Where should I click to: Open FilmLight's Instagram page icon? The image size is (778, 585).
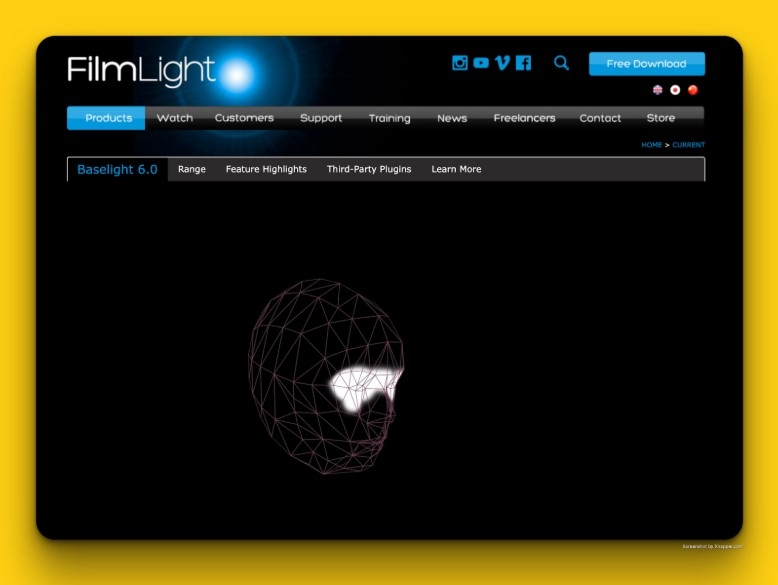click(460, 63)
